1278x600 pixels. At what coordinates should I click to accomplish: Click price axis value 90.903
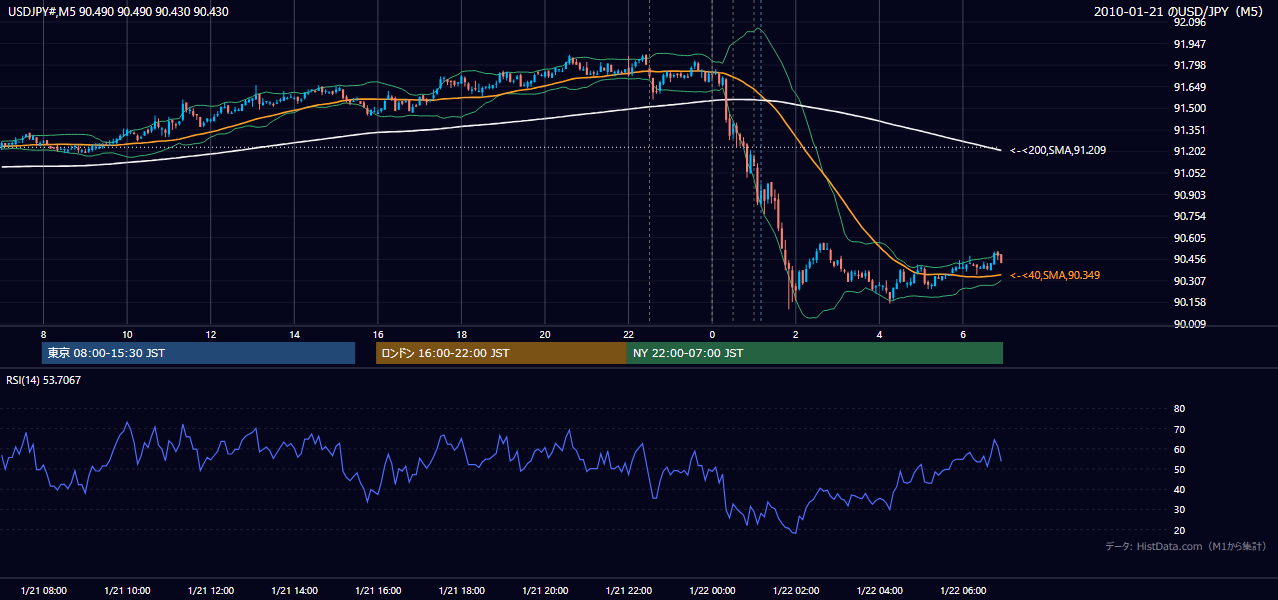point(1190,195)
